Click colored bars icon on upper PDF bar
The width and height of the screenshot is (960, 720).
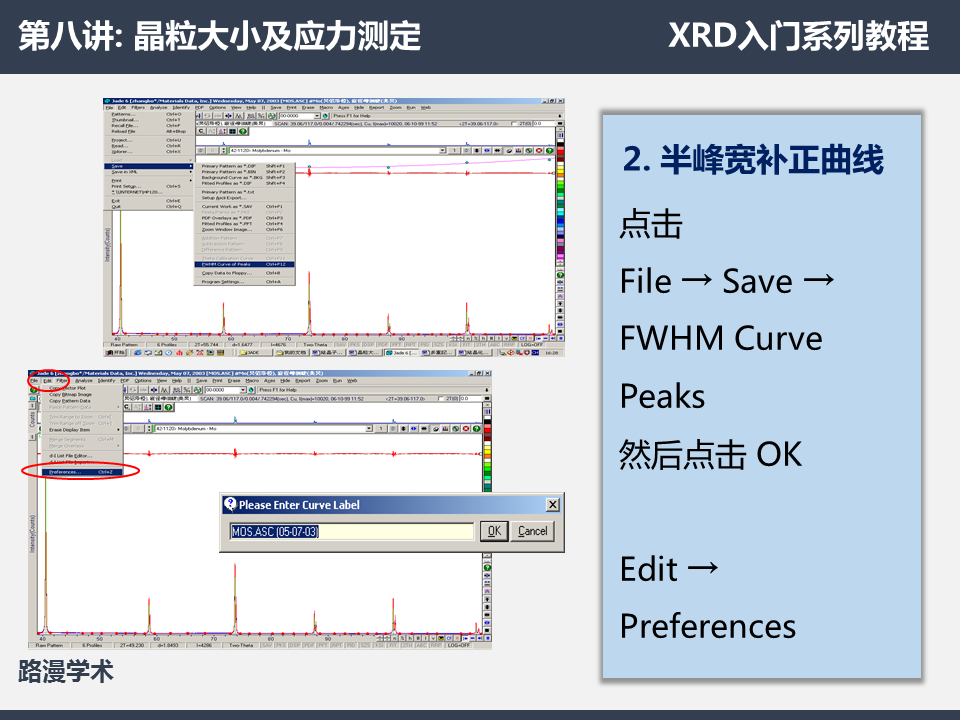pos(518,151)
